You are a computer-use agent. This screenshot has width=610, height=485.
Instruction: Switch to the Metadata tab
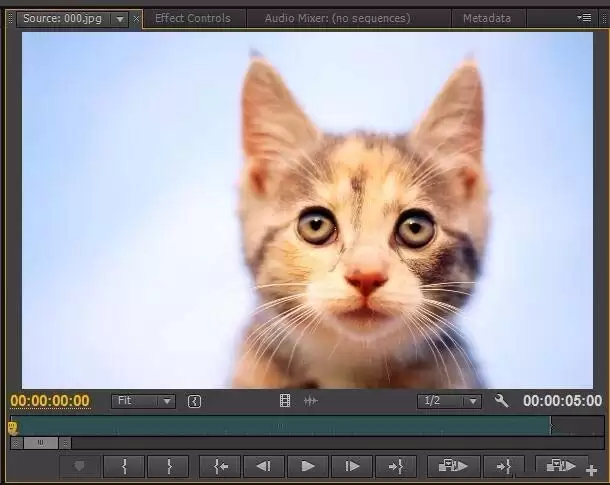point(487,18)
